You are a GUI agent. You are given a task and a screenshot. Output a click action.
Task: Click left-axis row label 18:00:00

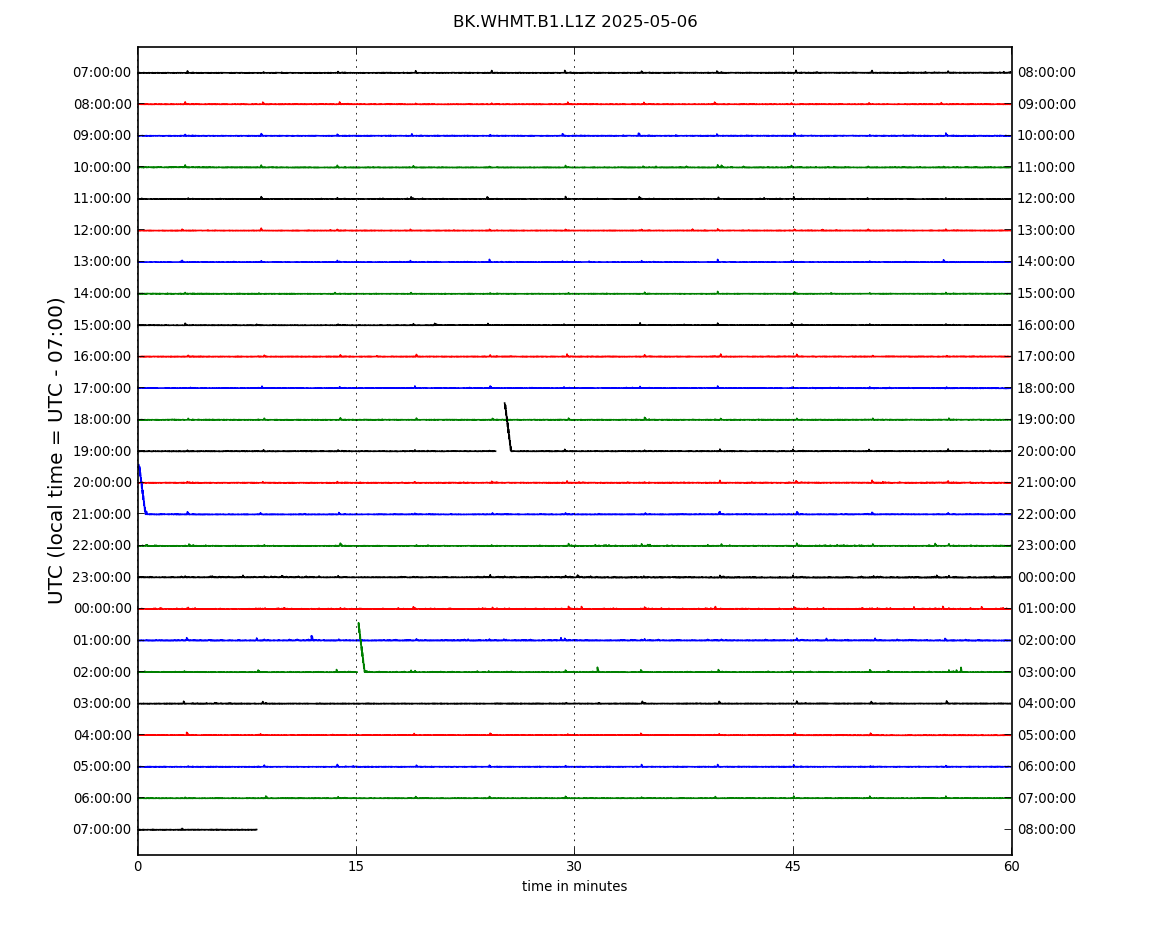(103, 420)
